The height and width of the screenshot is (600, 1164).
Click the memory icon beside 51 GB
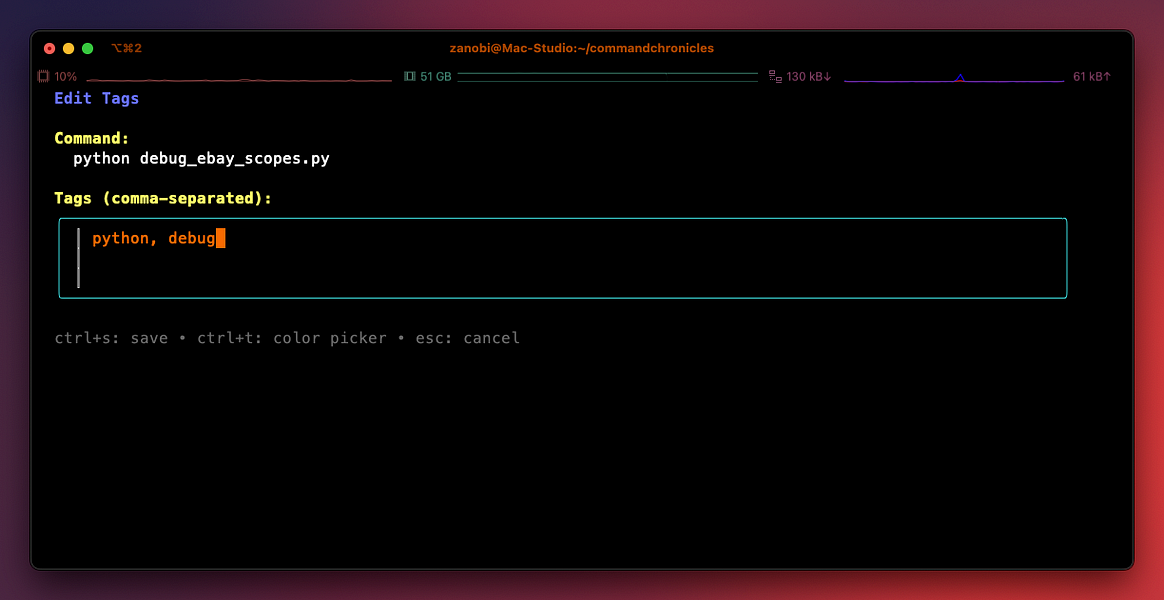409,76
